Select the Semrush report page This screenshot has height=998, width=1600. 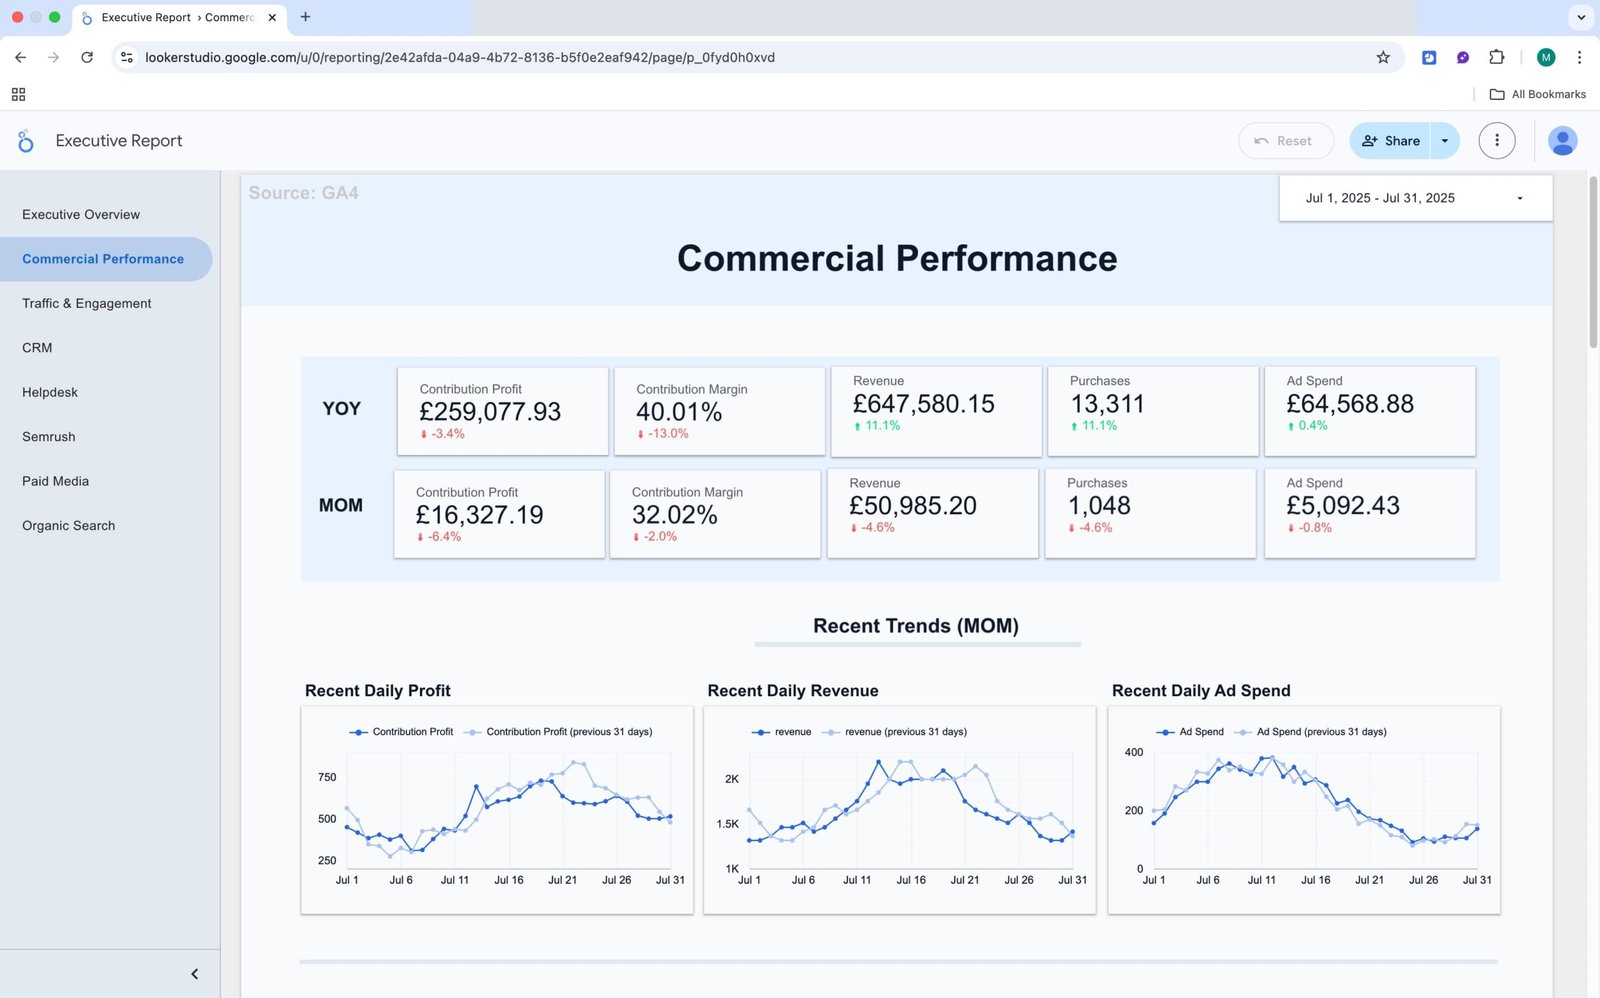[x=48, y=436]
